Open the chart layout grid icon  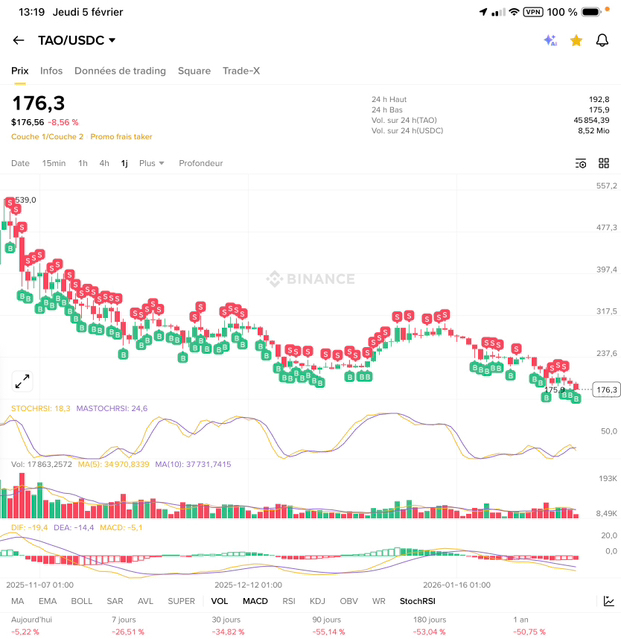604,163
